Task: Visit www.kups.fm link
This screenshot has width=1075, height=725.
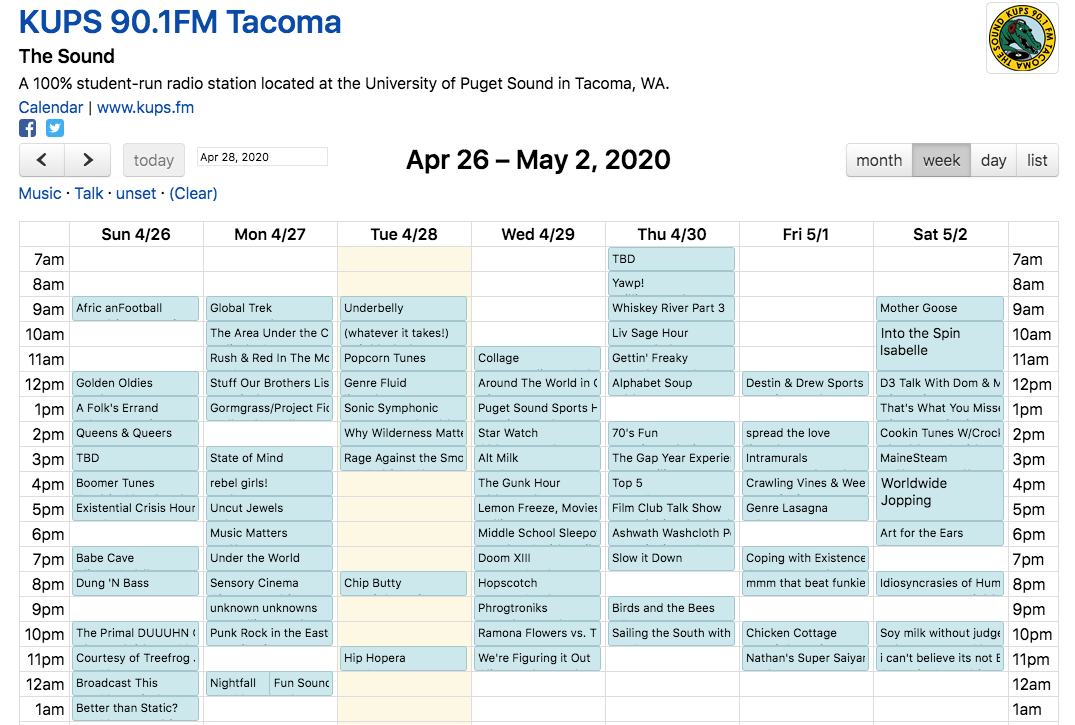Action: (x=145, y=108)
